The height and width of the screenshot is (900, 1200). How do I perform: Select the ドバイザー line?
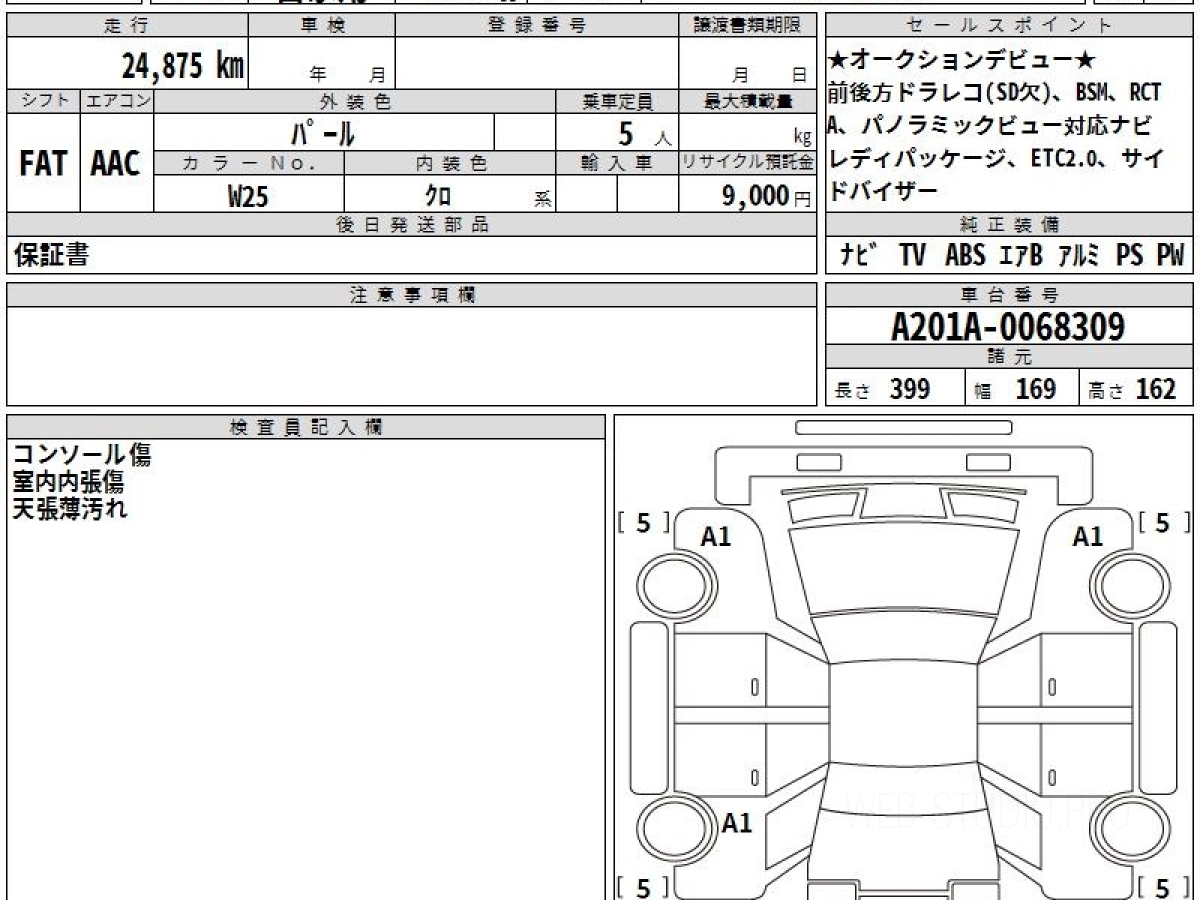point(883,190)
